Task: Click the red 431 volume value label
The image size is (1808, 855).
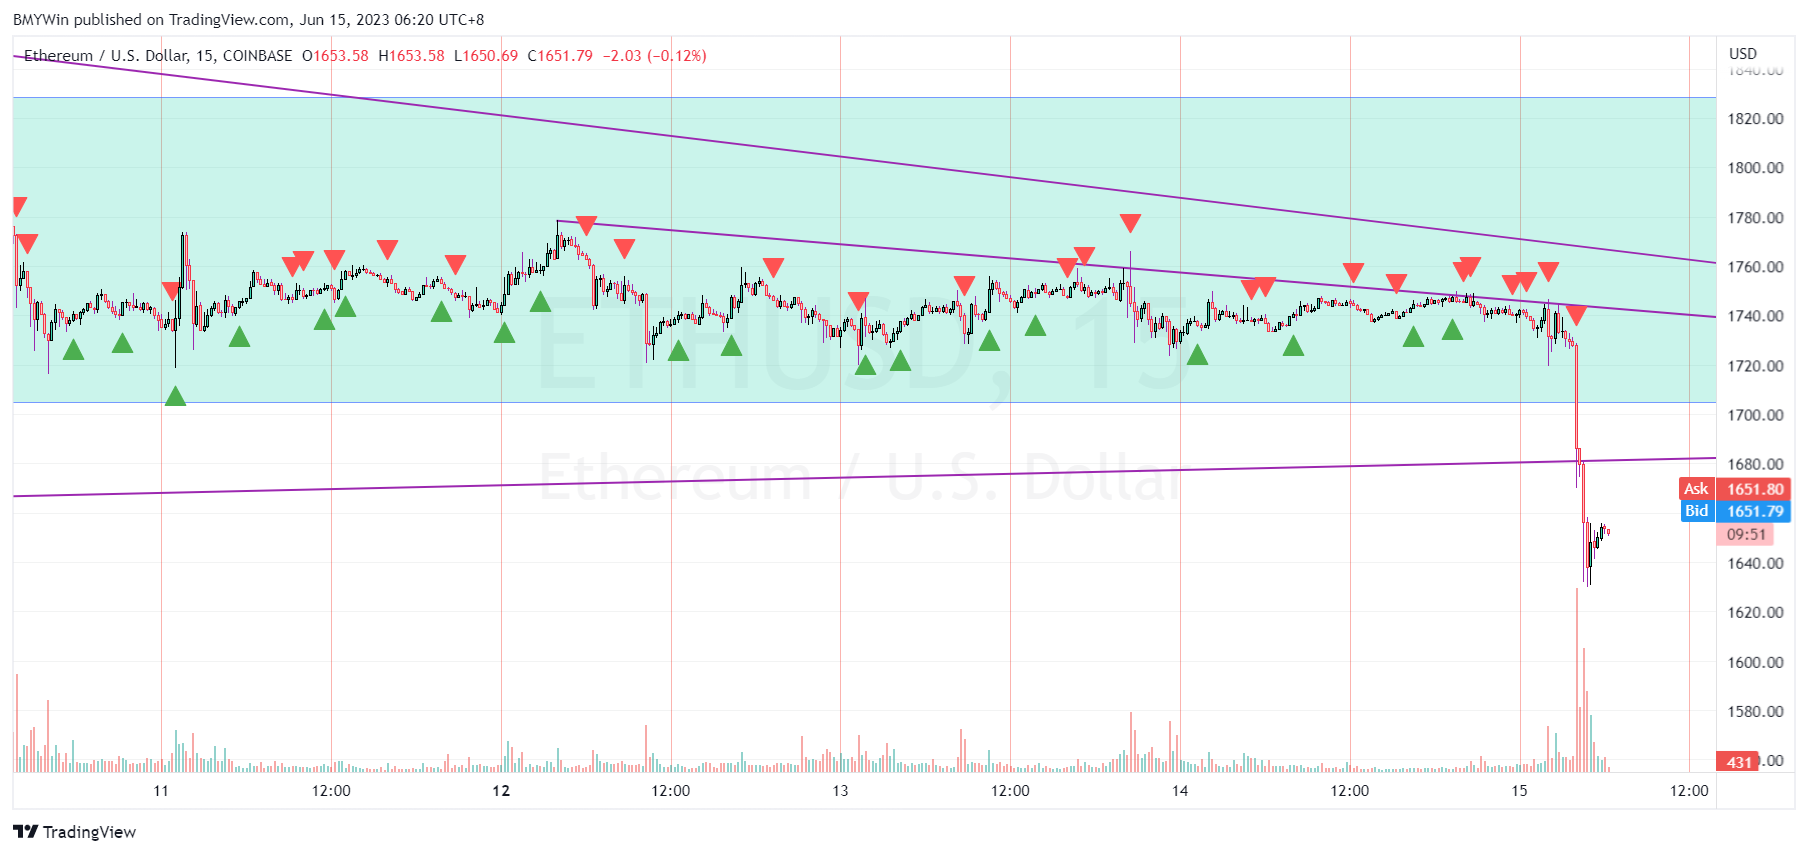Action: (1739, 762)
